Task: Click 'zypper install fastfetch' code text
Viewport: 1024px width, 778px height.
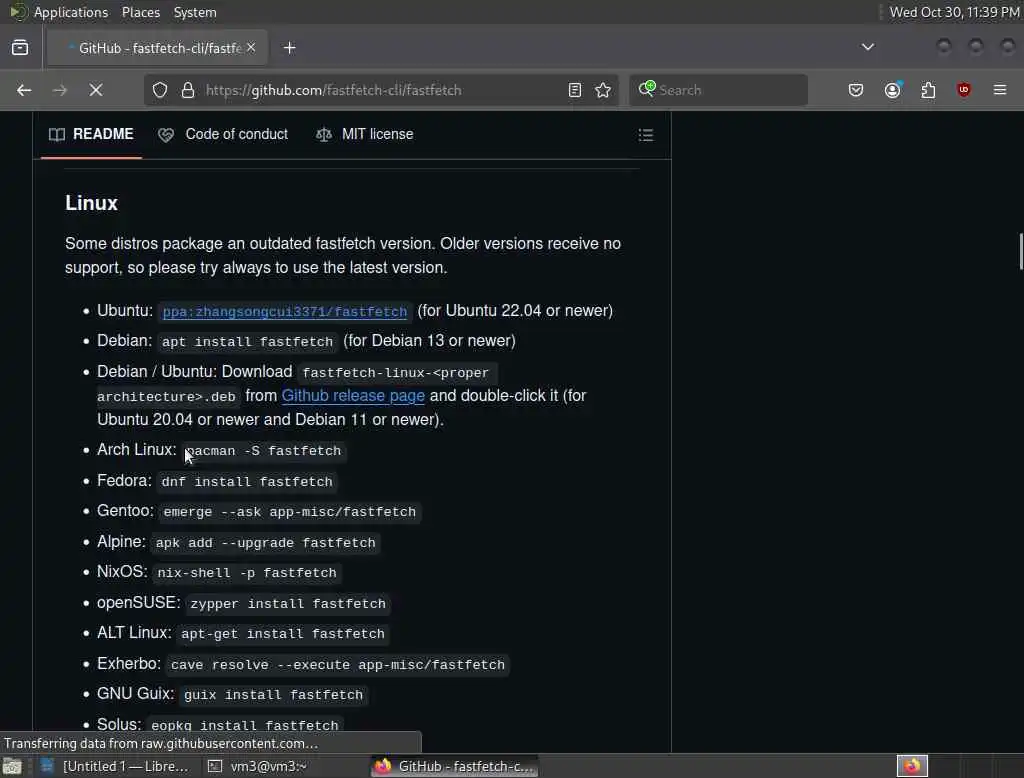Action: tap(288, 604)
